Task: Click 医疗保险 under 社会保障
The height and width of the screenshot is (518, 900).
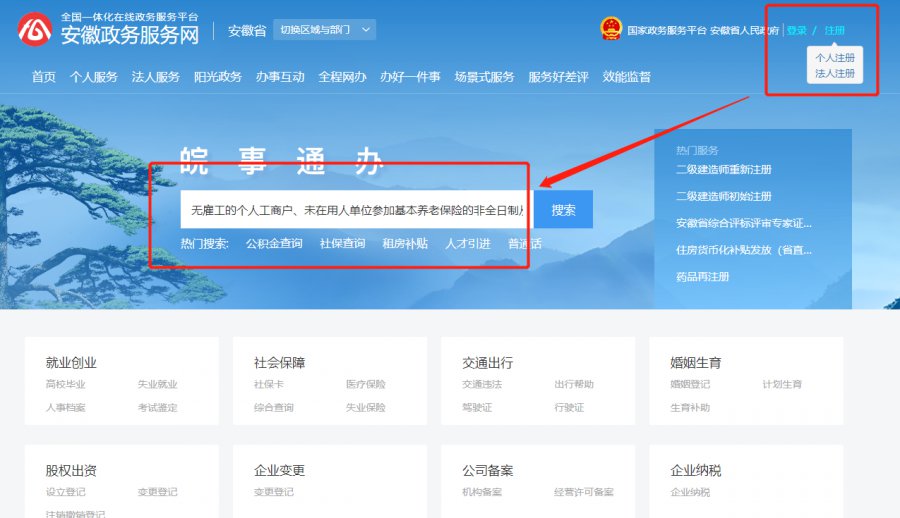Action: 366,384
